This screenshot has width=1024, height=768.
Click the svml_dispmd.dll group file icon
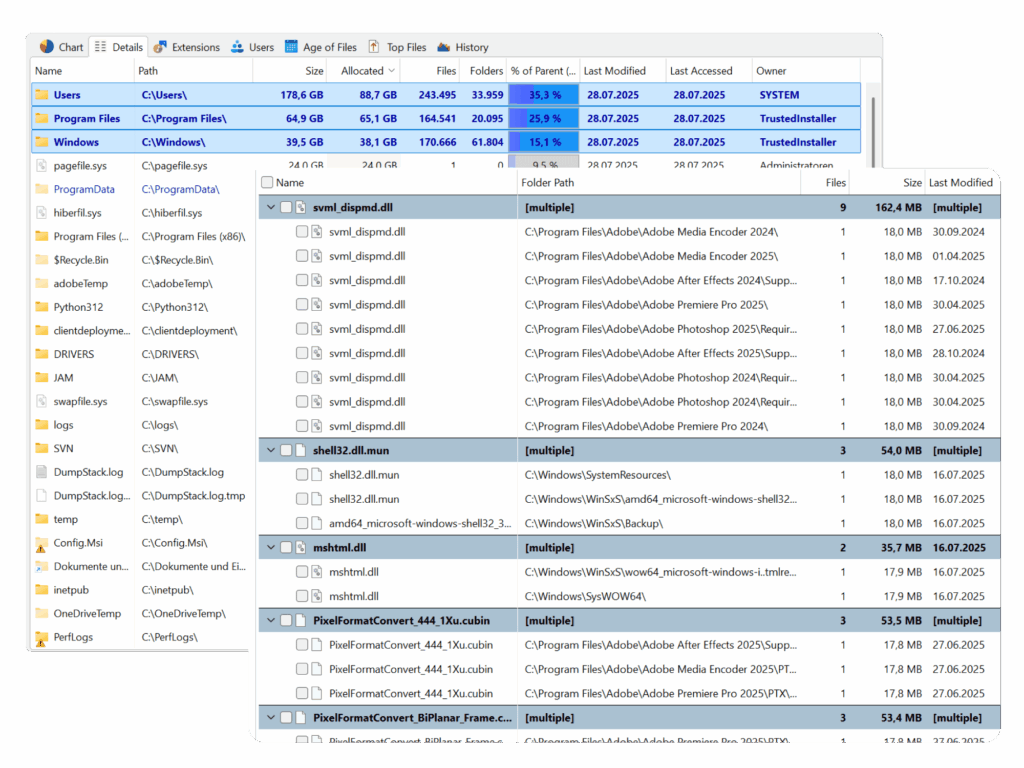300,207
